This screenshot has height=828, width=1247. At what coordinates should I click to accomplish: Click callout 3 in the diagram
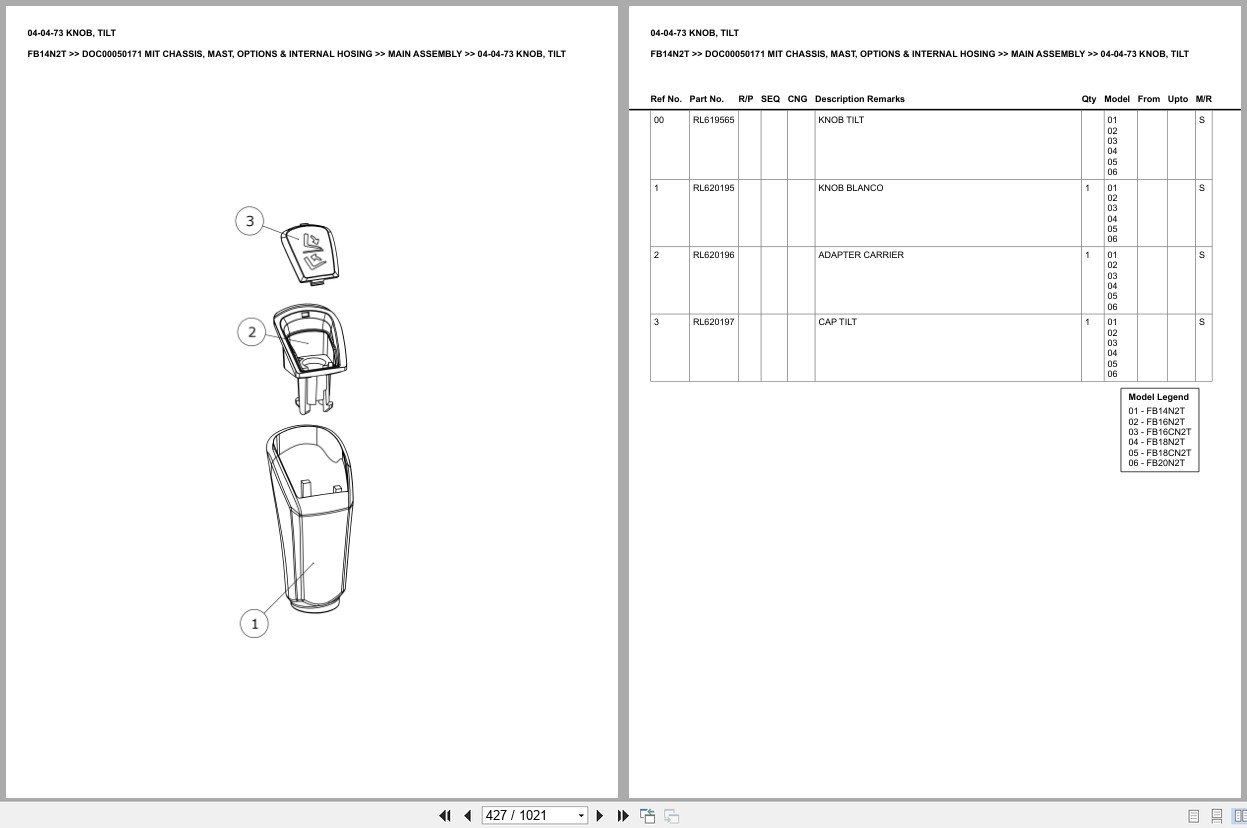coord(250,221)
